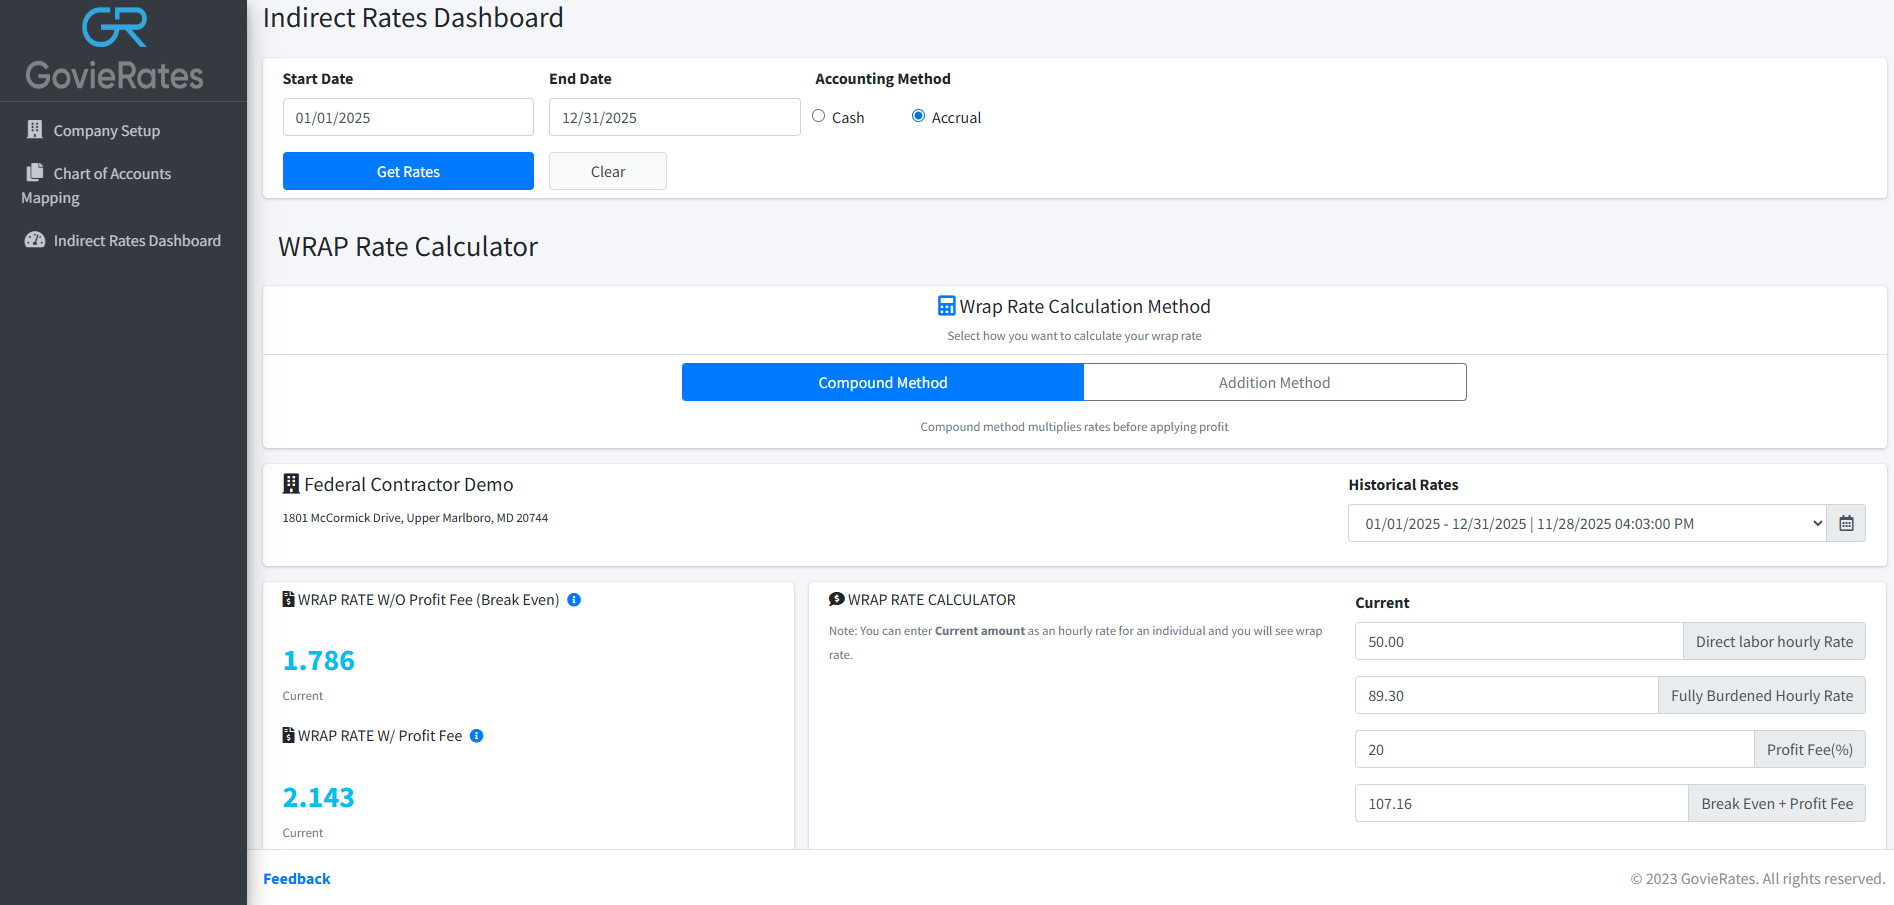1894x905 pixels.
Task: Open Chart of Accounts Mapping page
Action: point(112,174)
